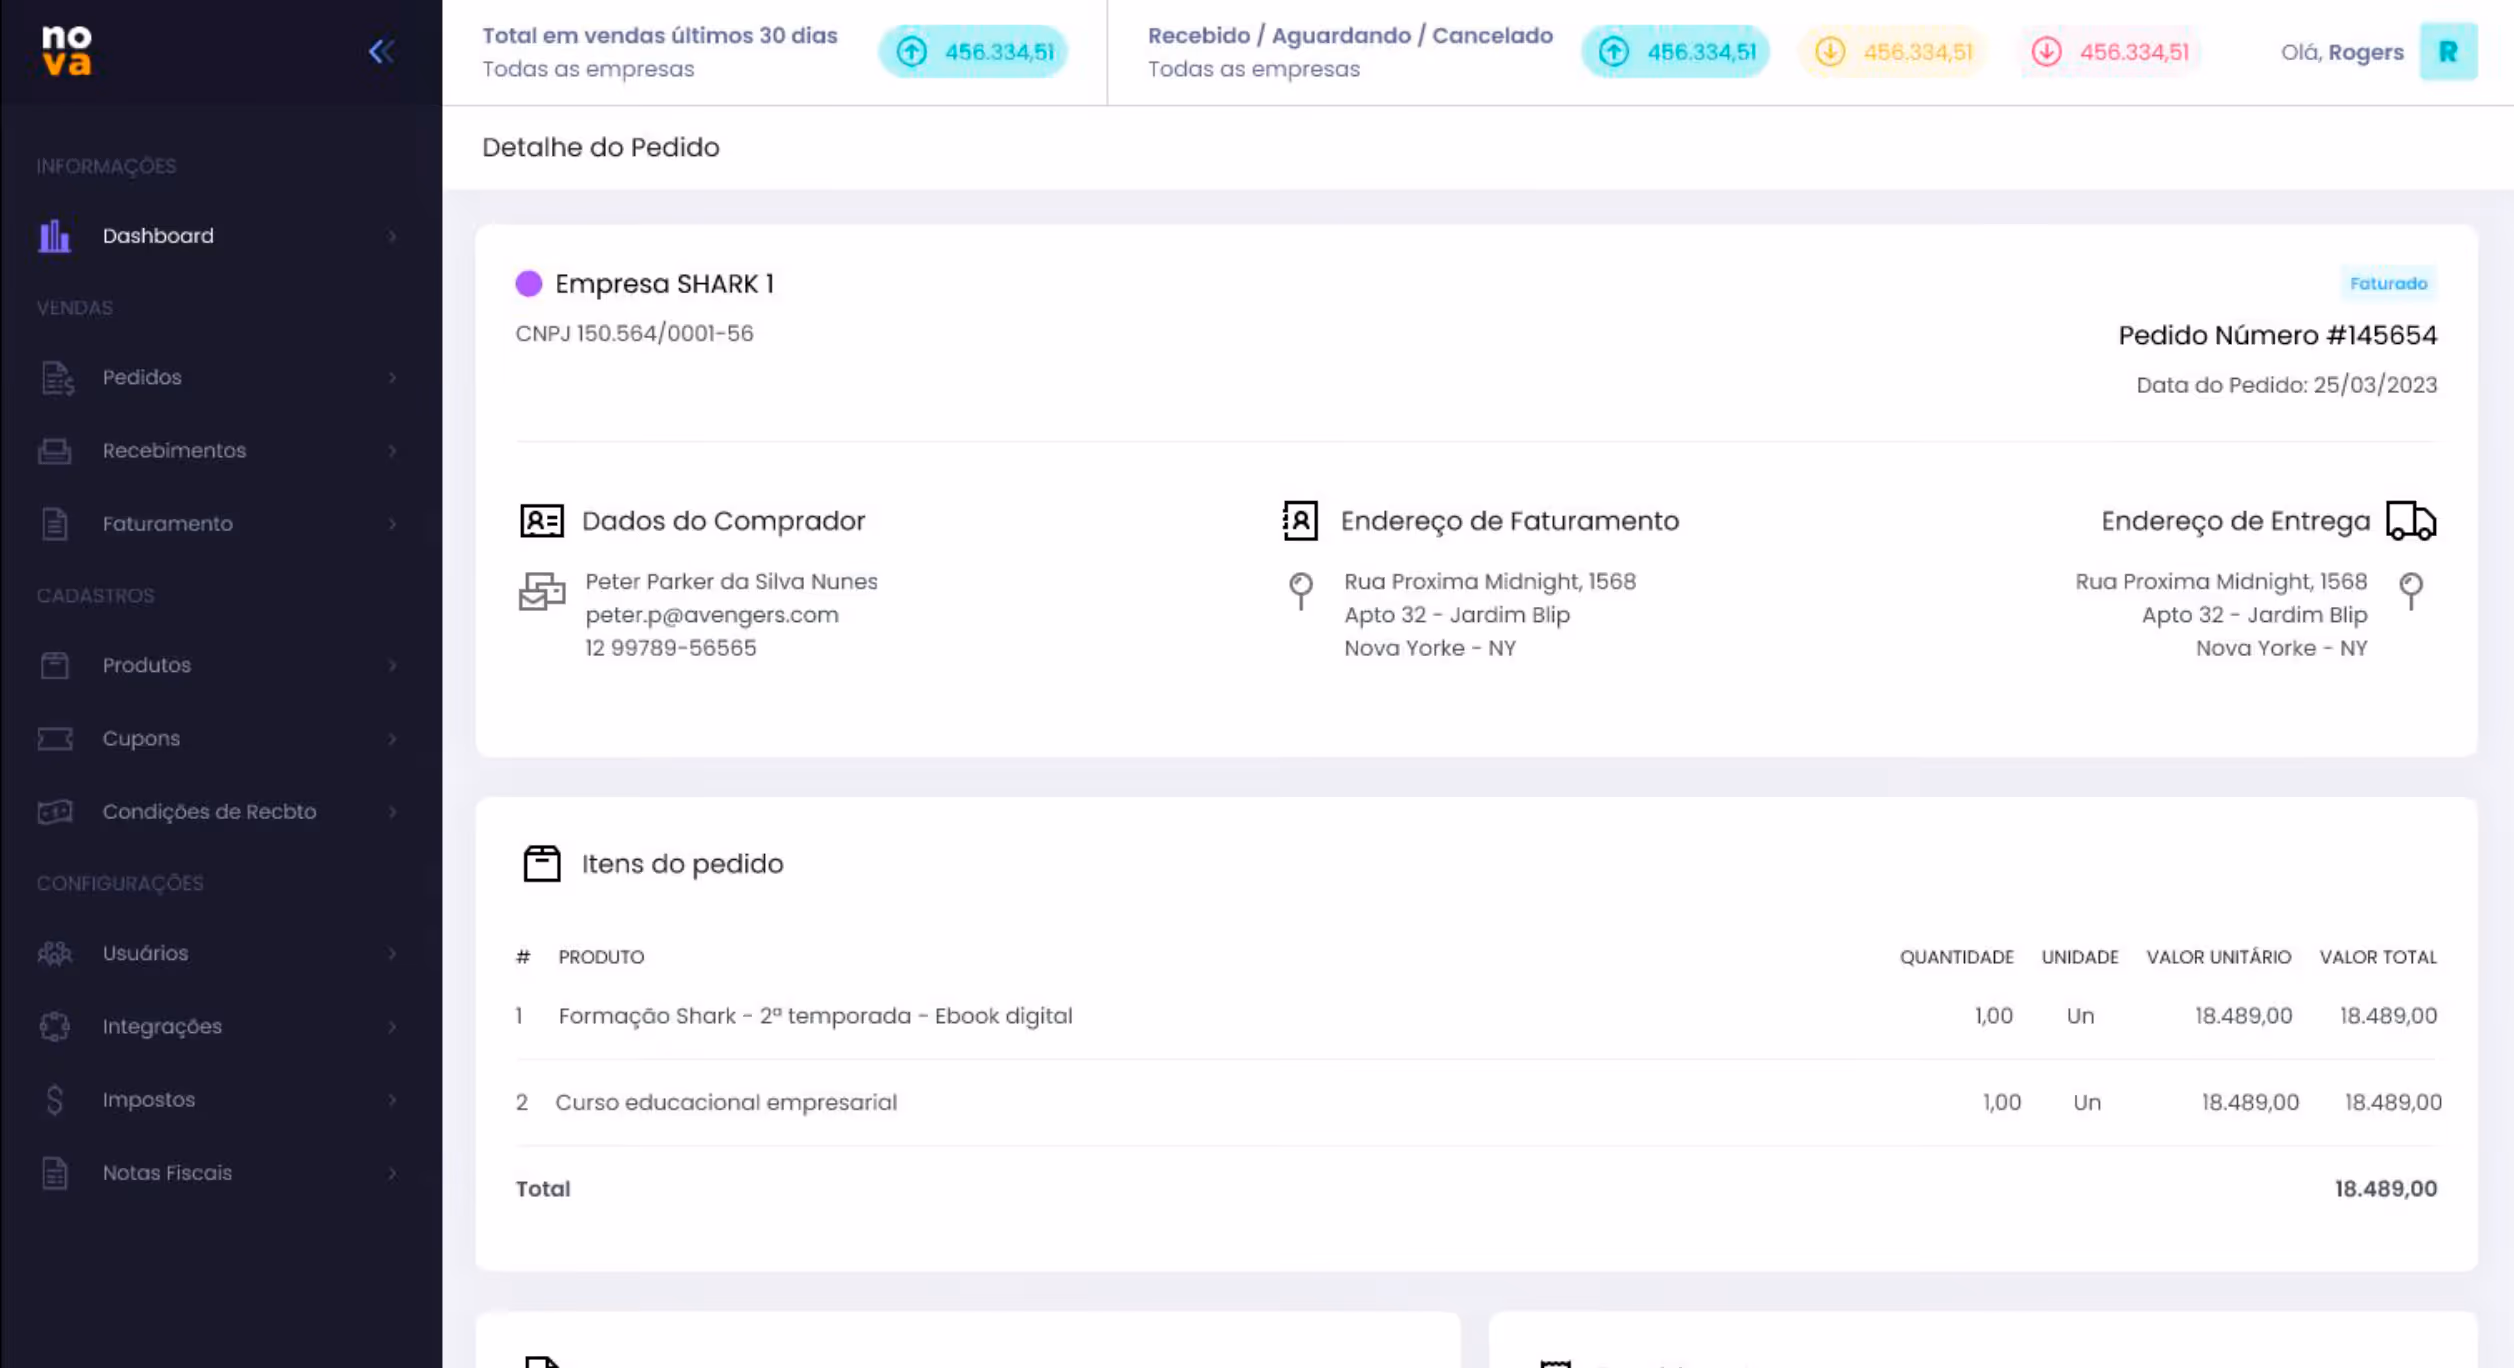This screenshot has height=1368, width=2514.
Task: Click the delivery address map pin
Action: [2411, 590]
